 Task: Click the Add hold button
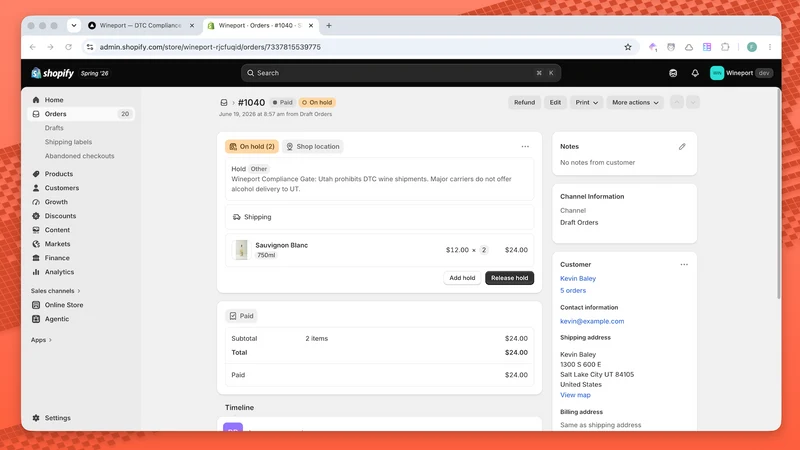click(x=462, y=278)
